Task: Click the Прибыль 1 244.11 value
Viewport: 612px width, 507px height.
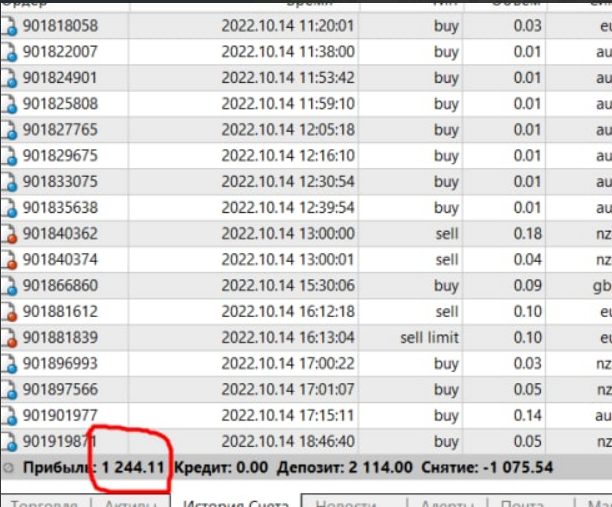Action: tap(133, 467)
